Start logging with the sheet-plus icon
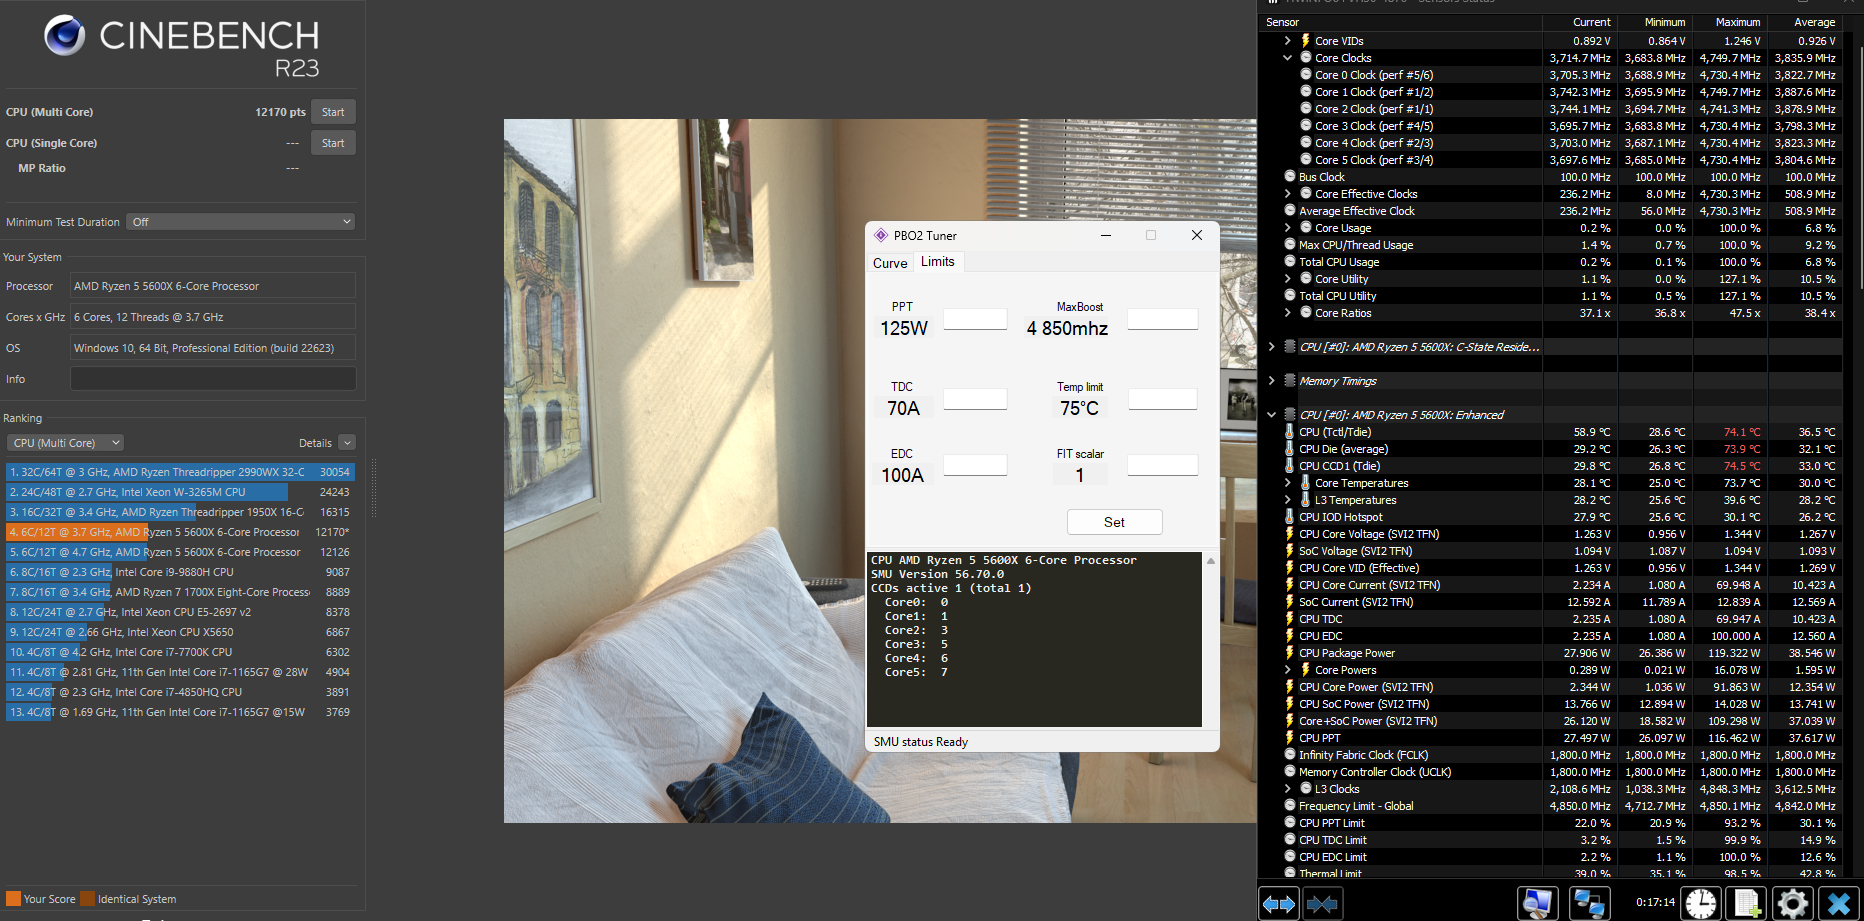This screenshot has width=1864, height=921. tap(1747, 904)
